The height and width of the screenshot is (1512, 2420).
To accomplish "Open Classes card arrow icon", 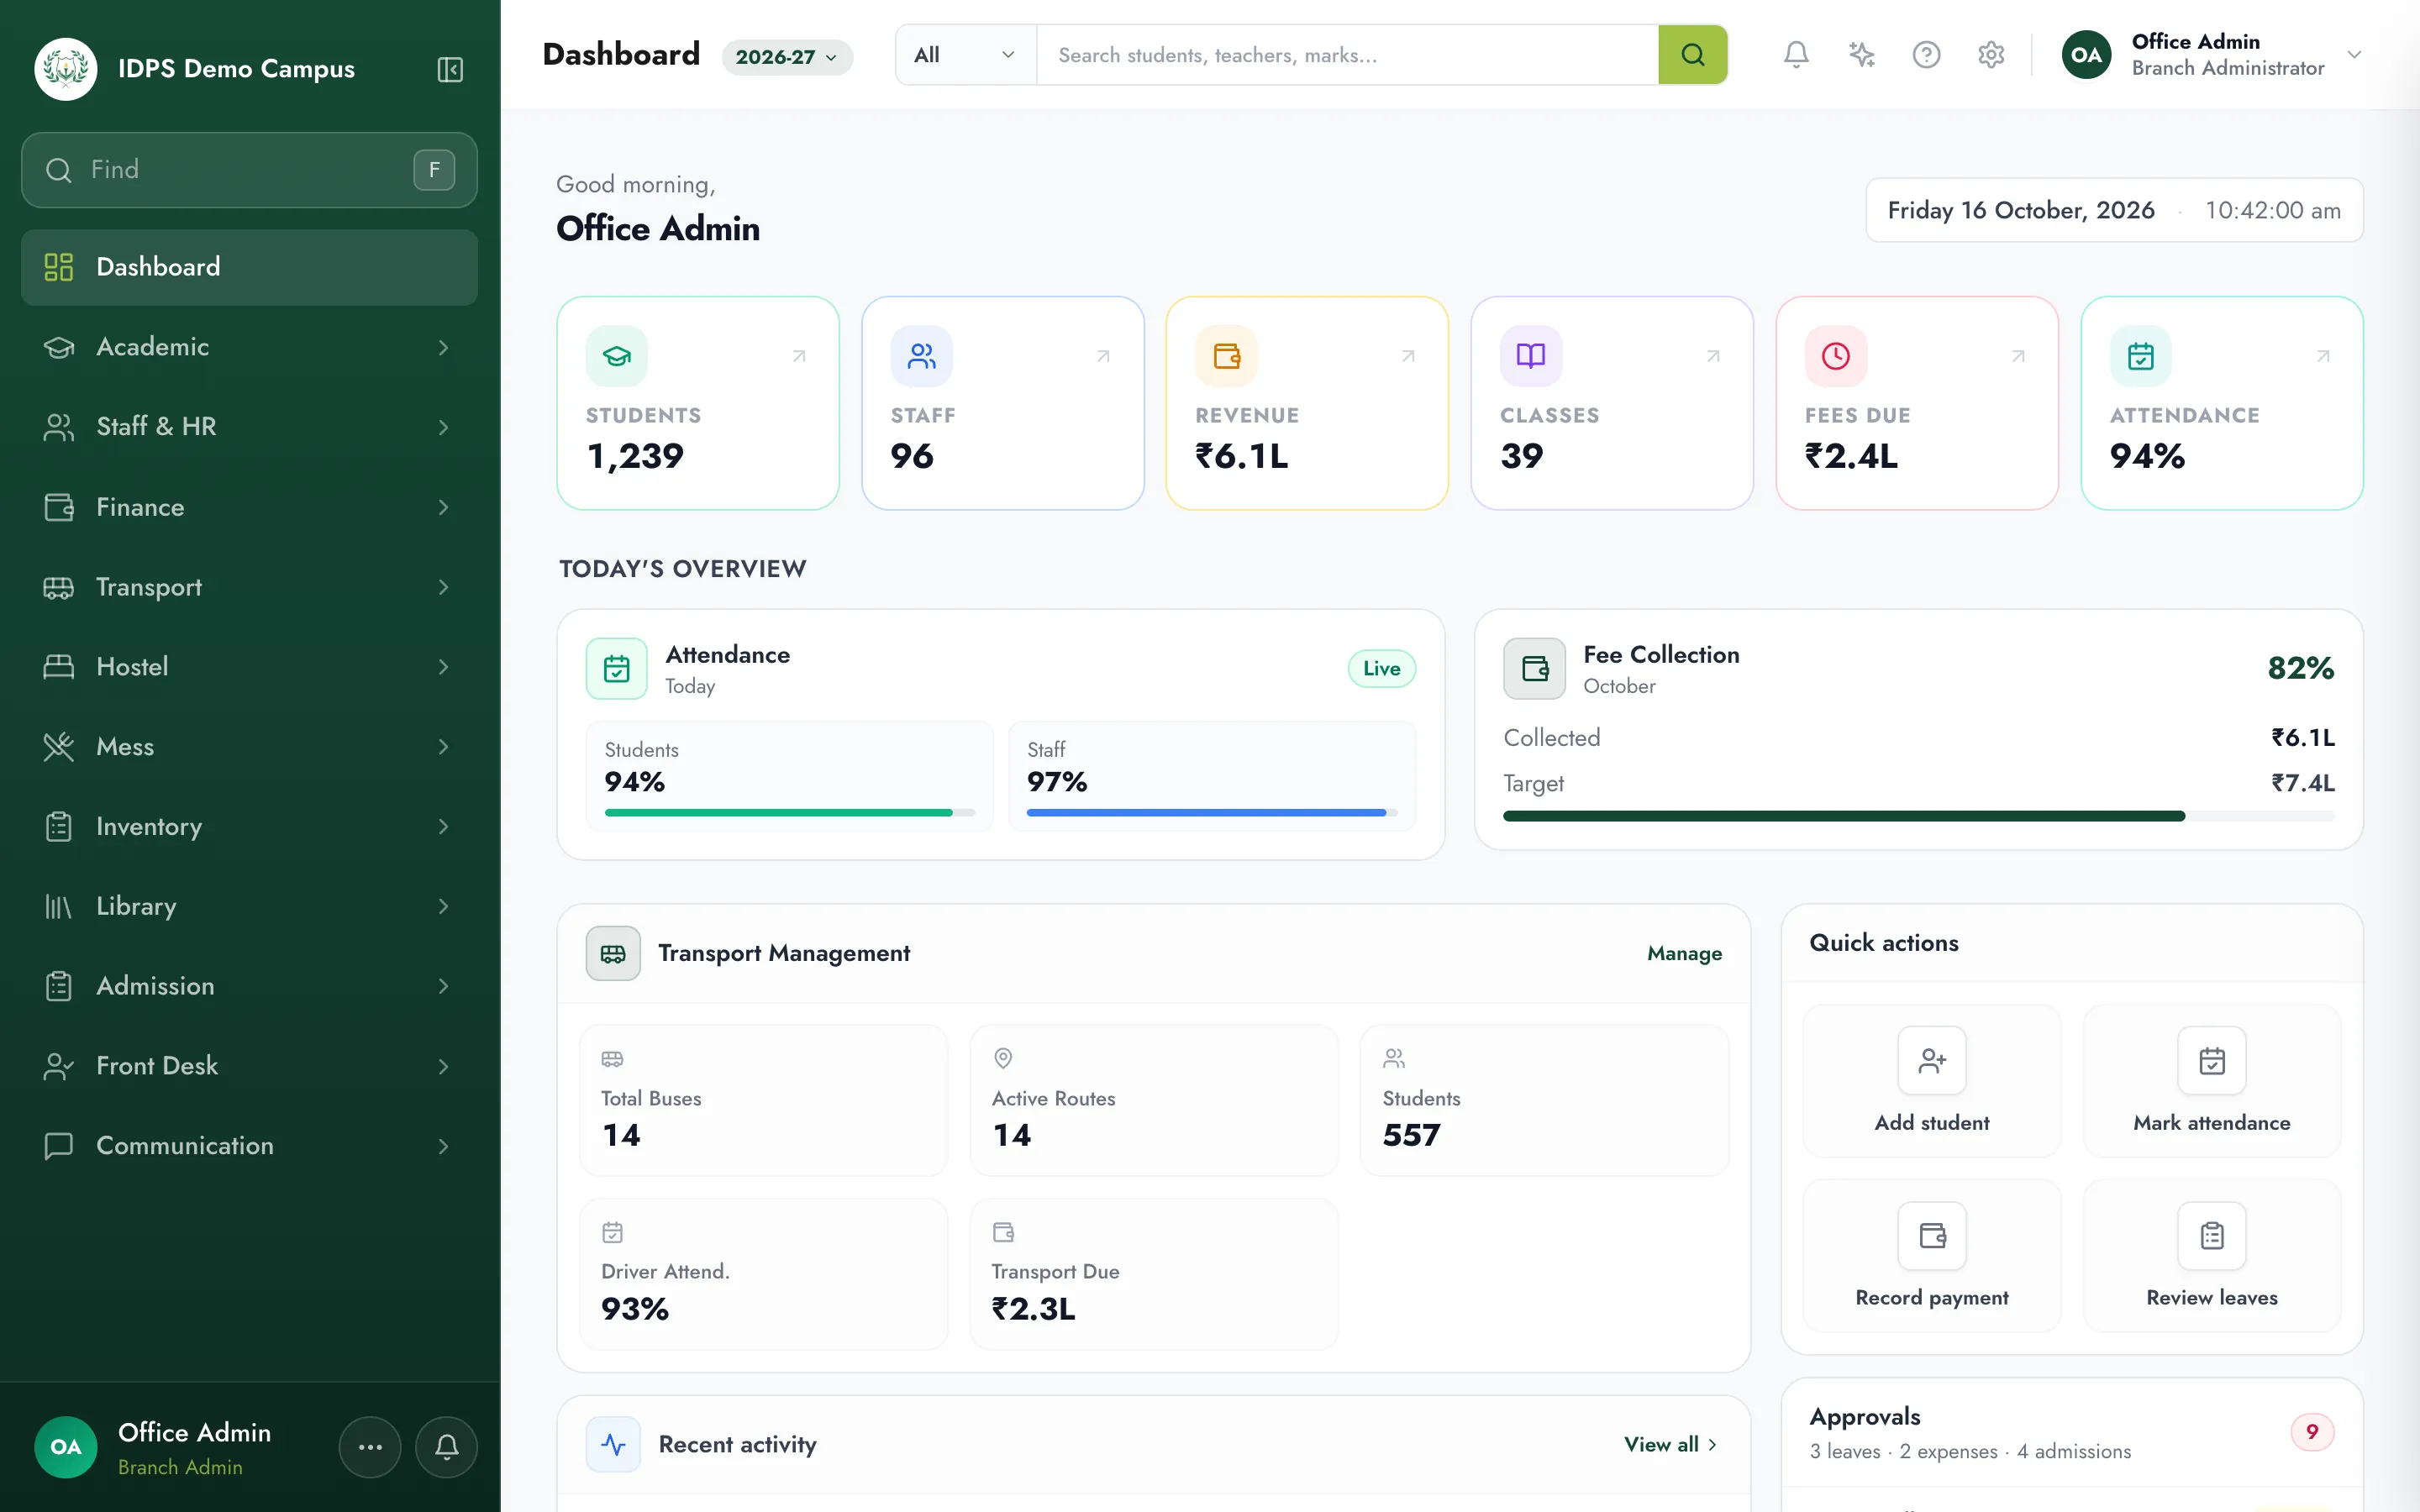I will click(1713, 356).
